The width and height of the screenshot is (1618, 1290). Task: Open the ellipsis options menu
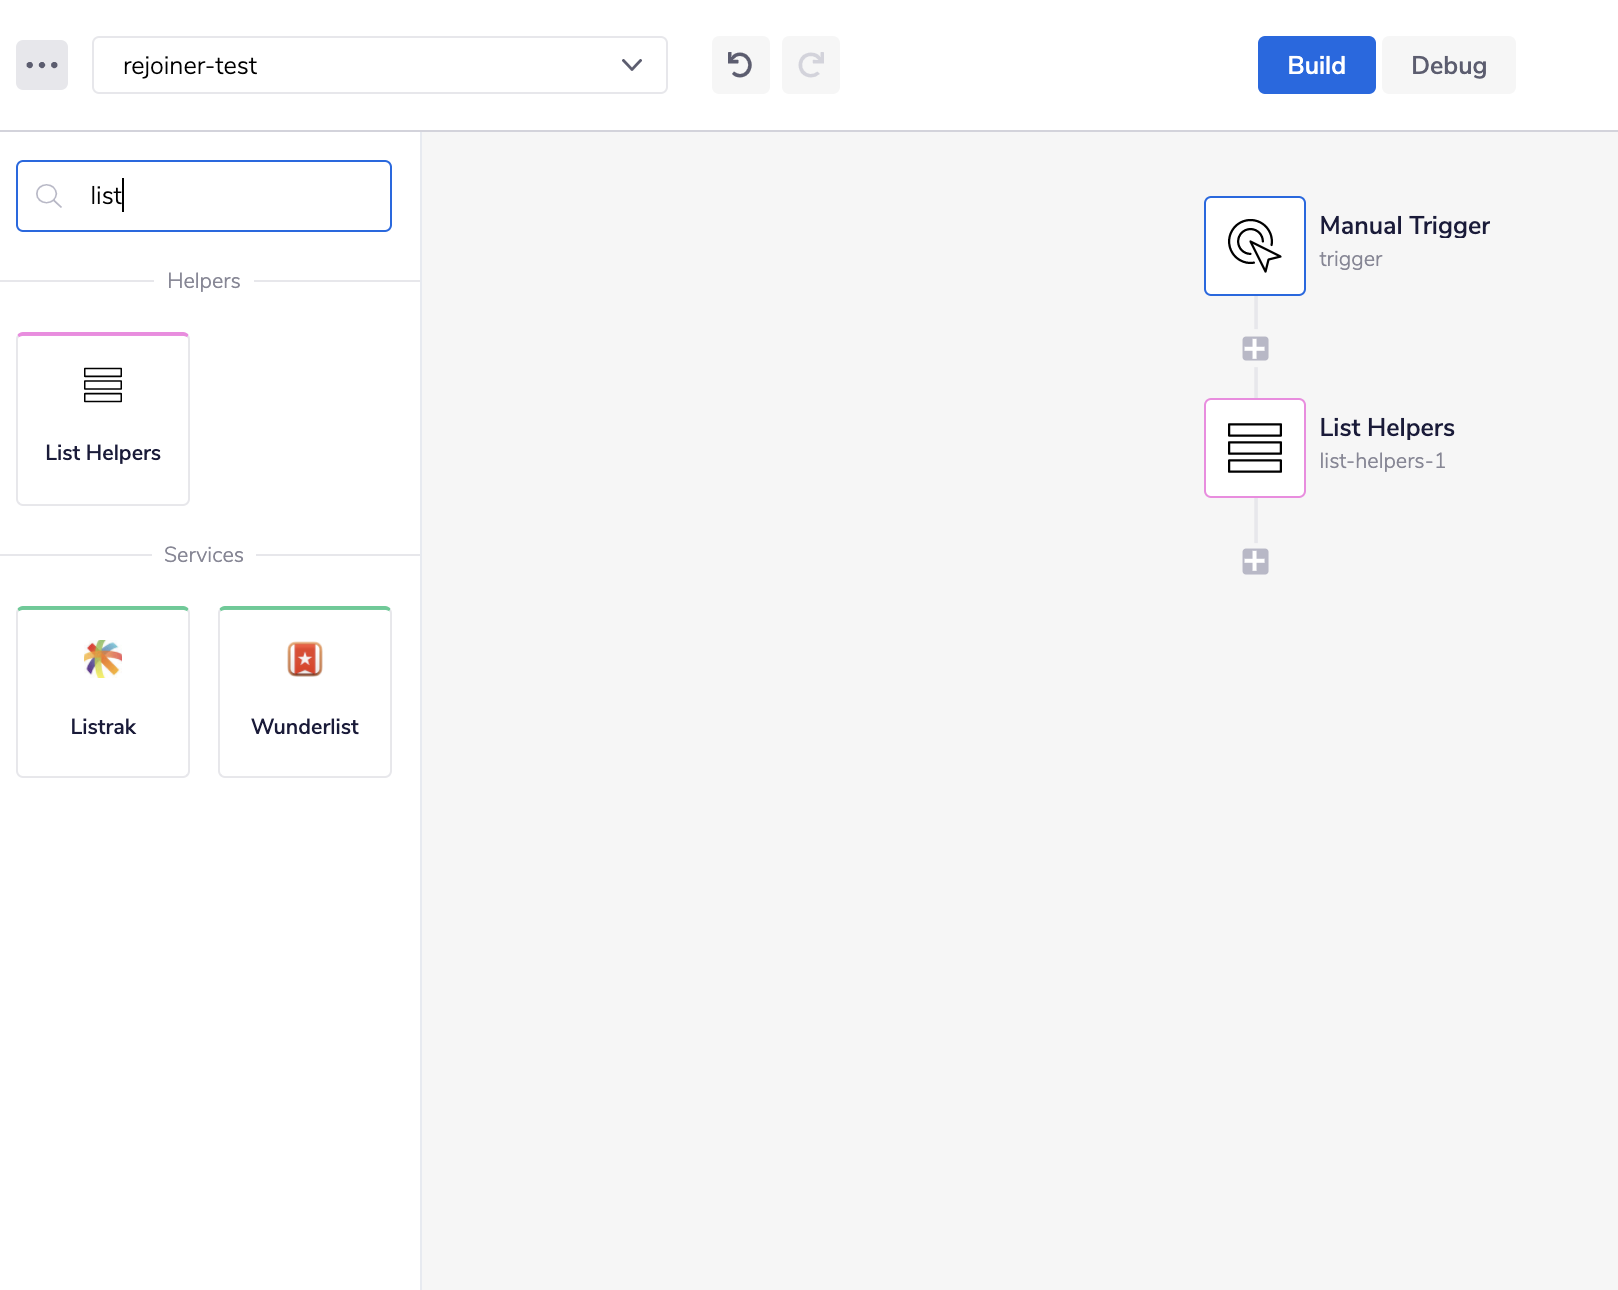(x=41, y=65)
